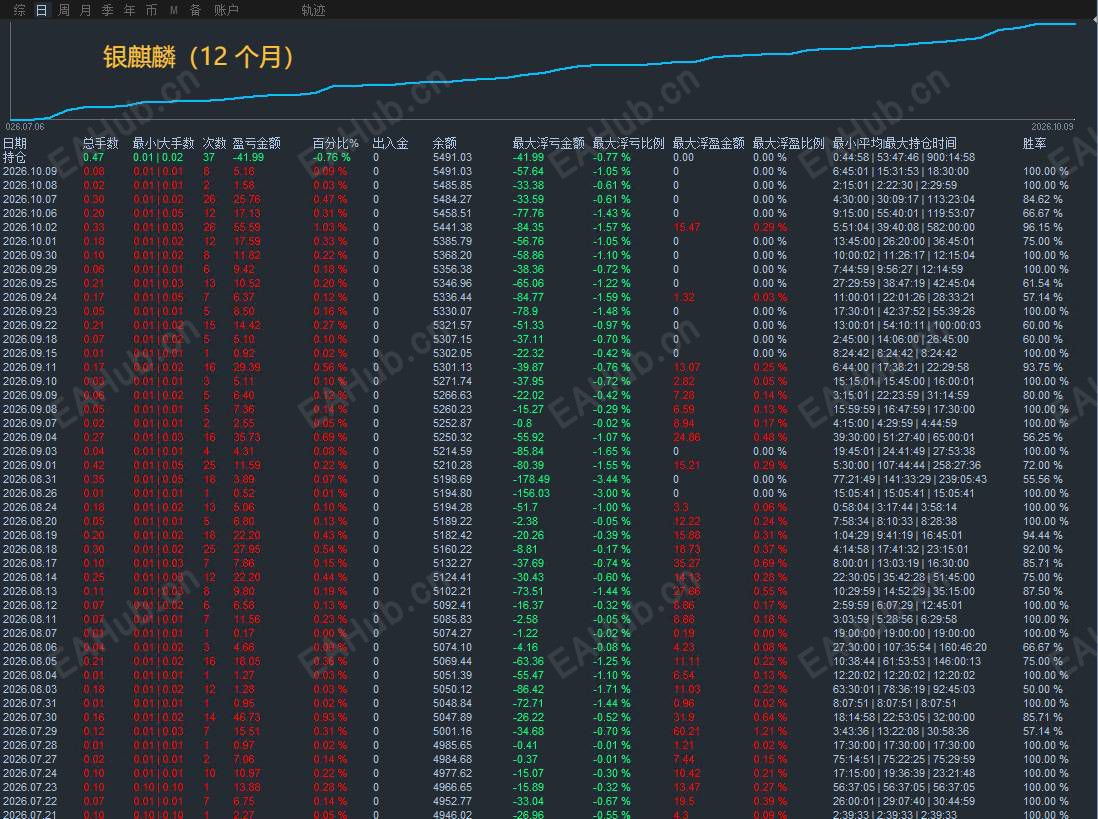Click the floating loss value -178.49
This screenshot has width=1098, height=819.
pyautogui.click(x=531, y=480)
